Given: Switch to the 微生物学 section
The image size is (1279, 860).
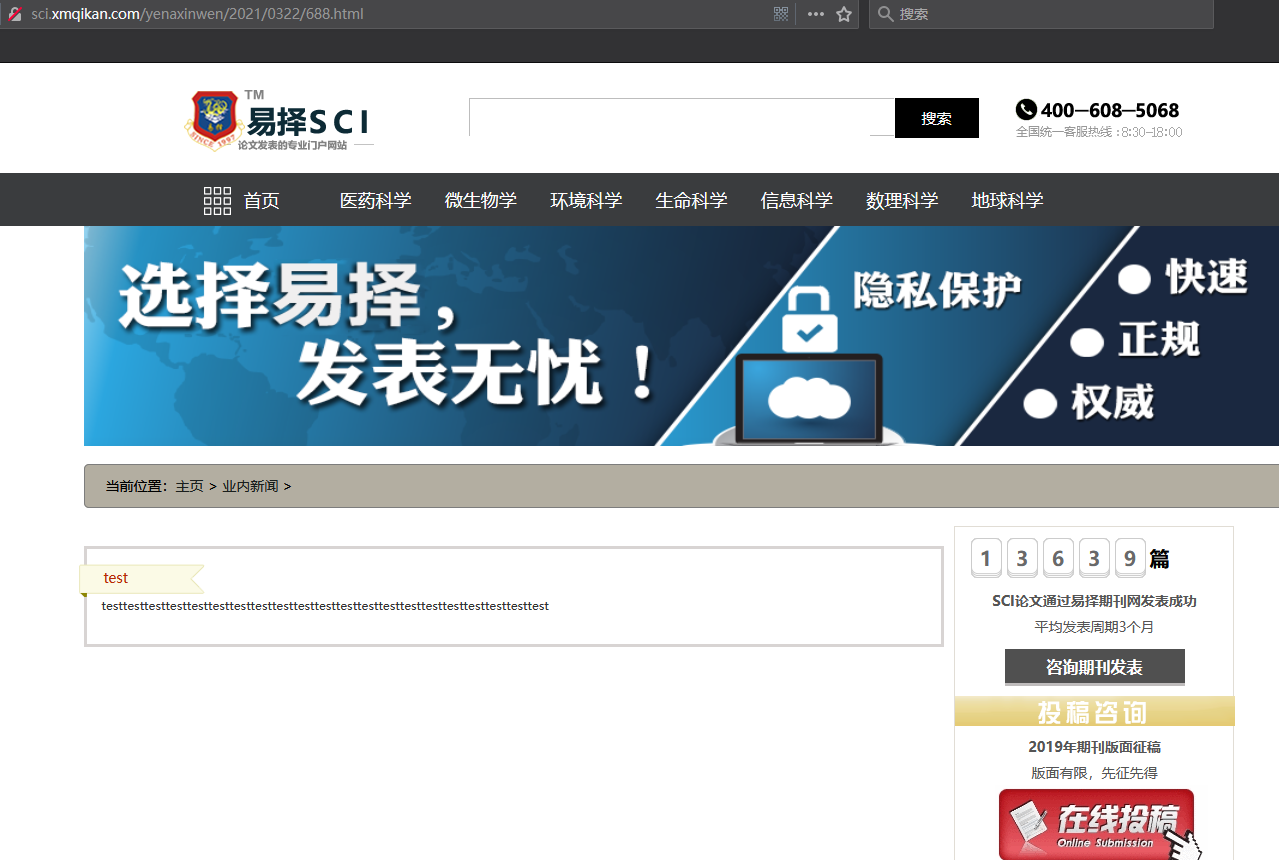Looking at the screenshot, I should (481, 200).
